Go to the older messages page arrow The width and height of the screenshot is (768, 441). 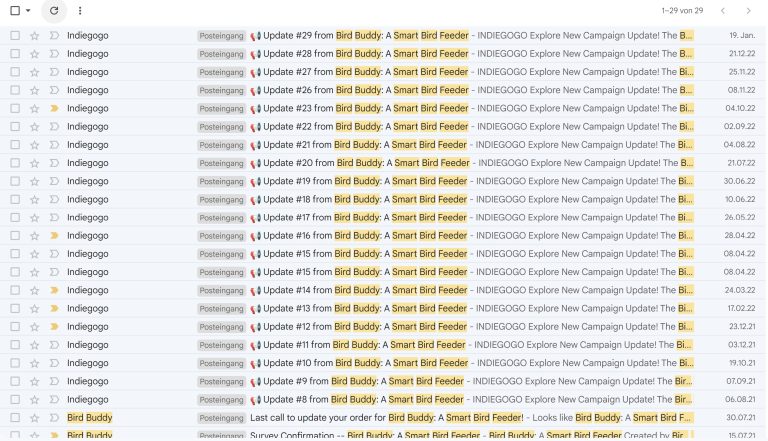coord(748,11)
